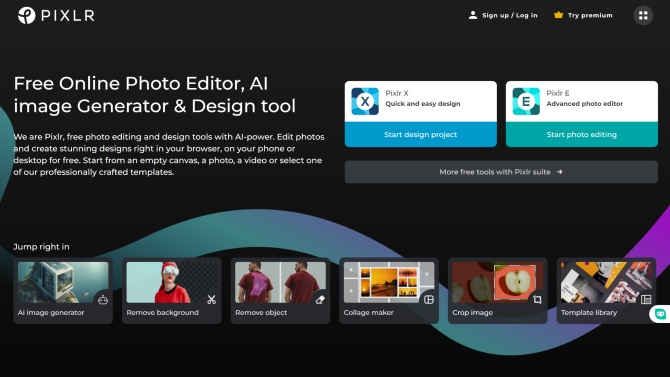Click Start design project button
The height and width of the screenshot is (377, 670).
pyautogui.click(x=421, y=135)
